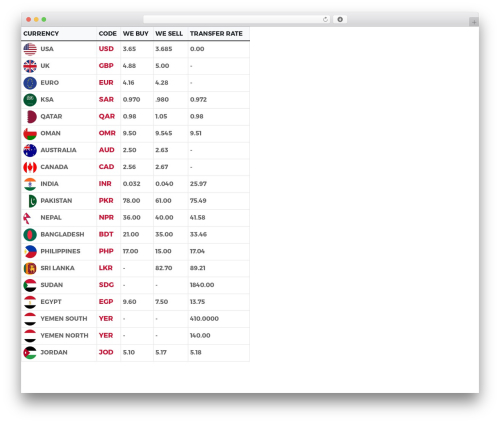The width and height of the screenshot is (500, 423).
Task: Select the USD currency code
Action: pos(106,49)
